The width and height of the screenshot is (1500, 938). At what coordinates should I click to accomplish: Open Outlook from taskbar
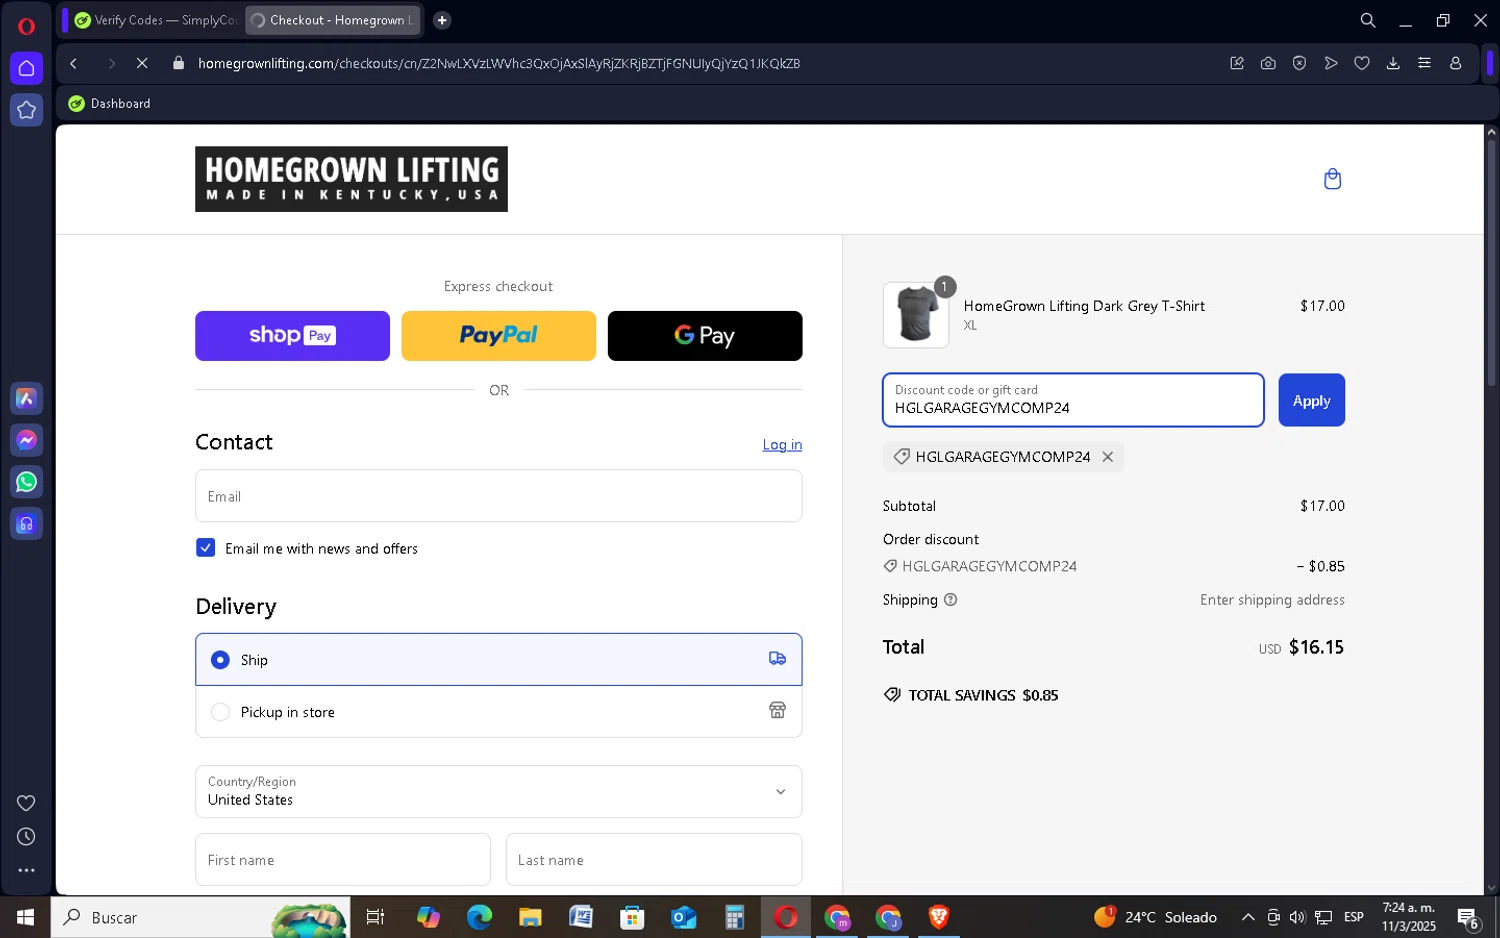683,917
